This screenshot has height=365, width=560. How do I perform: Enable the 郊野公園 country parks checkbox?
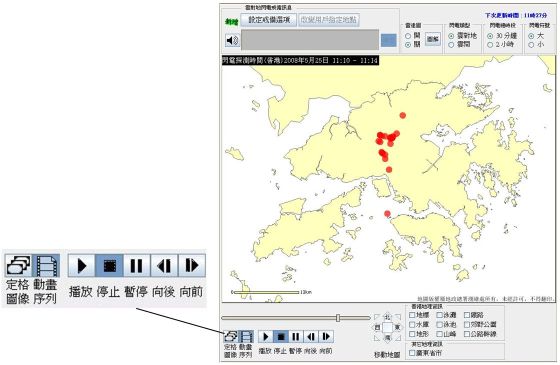tap(467, 325)
